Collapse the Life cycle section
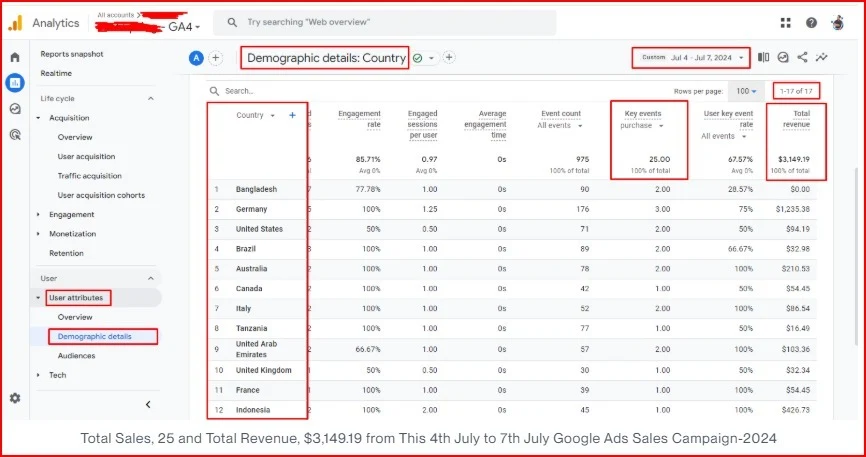 coord(151,98)
